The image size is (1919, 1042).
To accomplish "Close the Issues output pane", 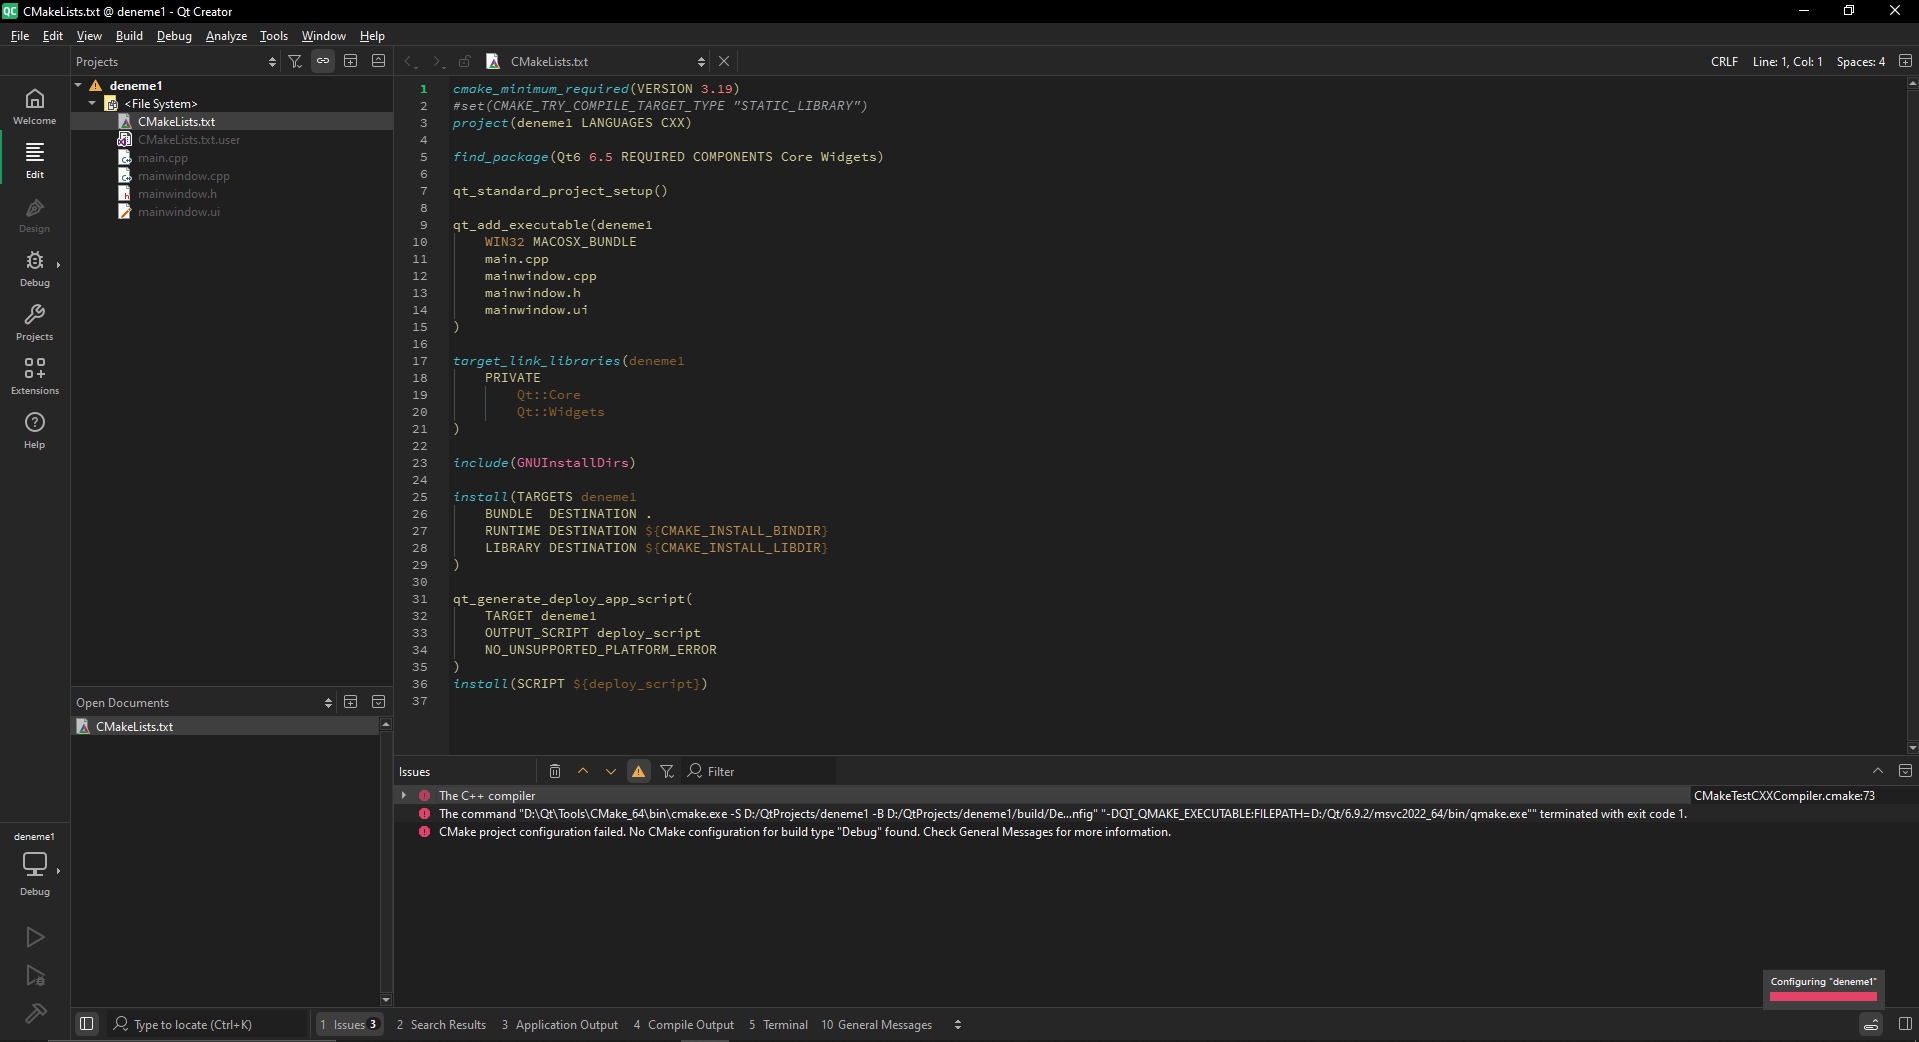I will [1905, 771].
